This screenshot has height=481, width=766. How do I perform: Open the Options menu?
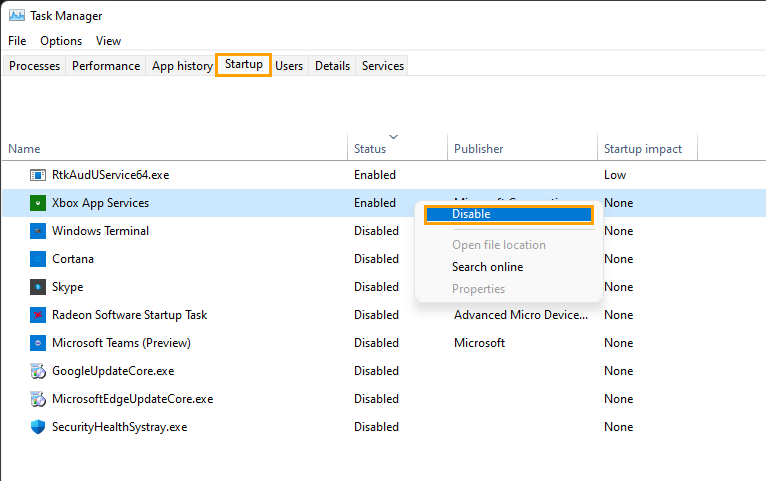point(61,41)
